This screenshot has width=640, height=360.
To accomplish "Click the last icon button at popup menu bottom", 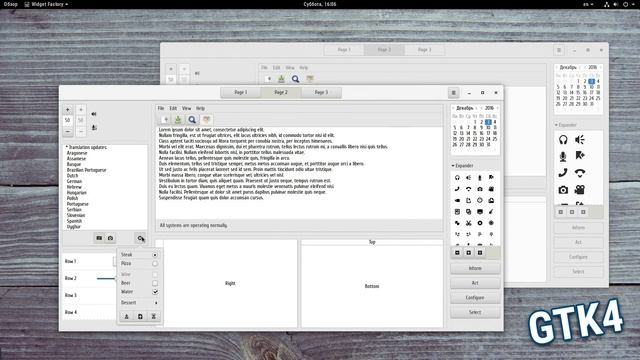I will pos(153,316).
